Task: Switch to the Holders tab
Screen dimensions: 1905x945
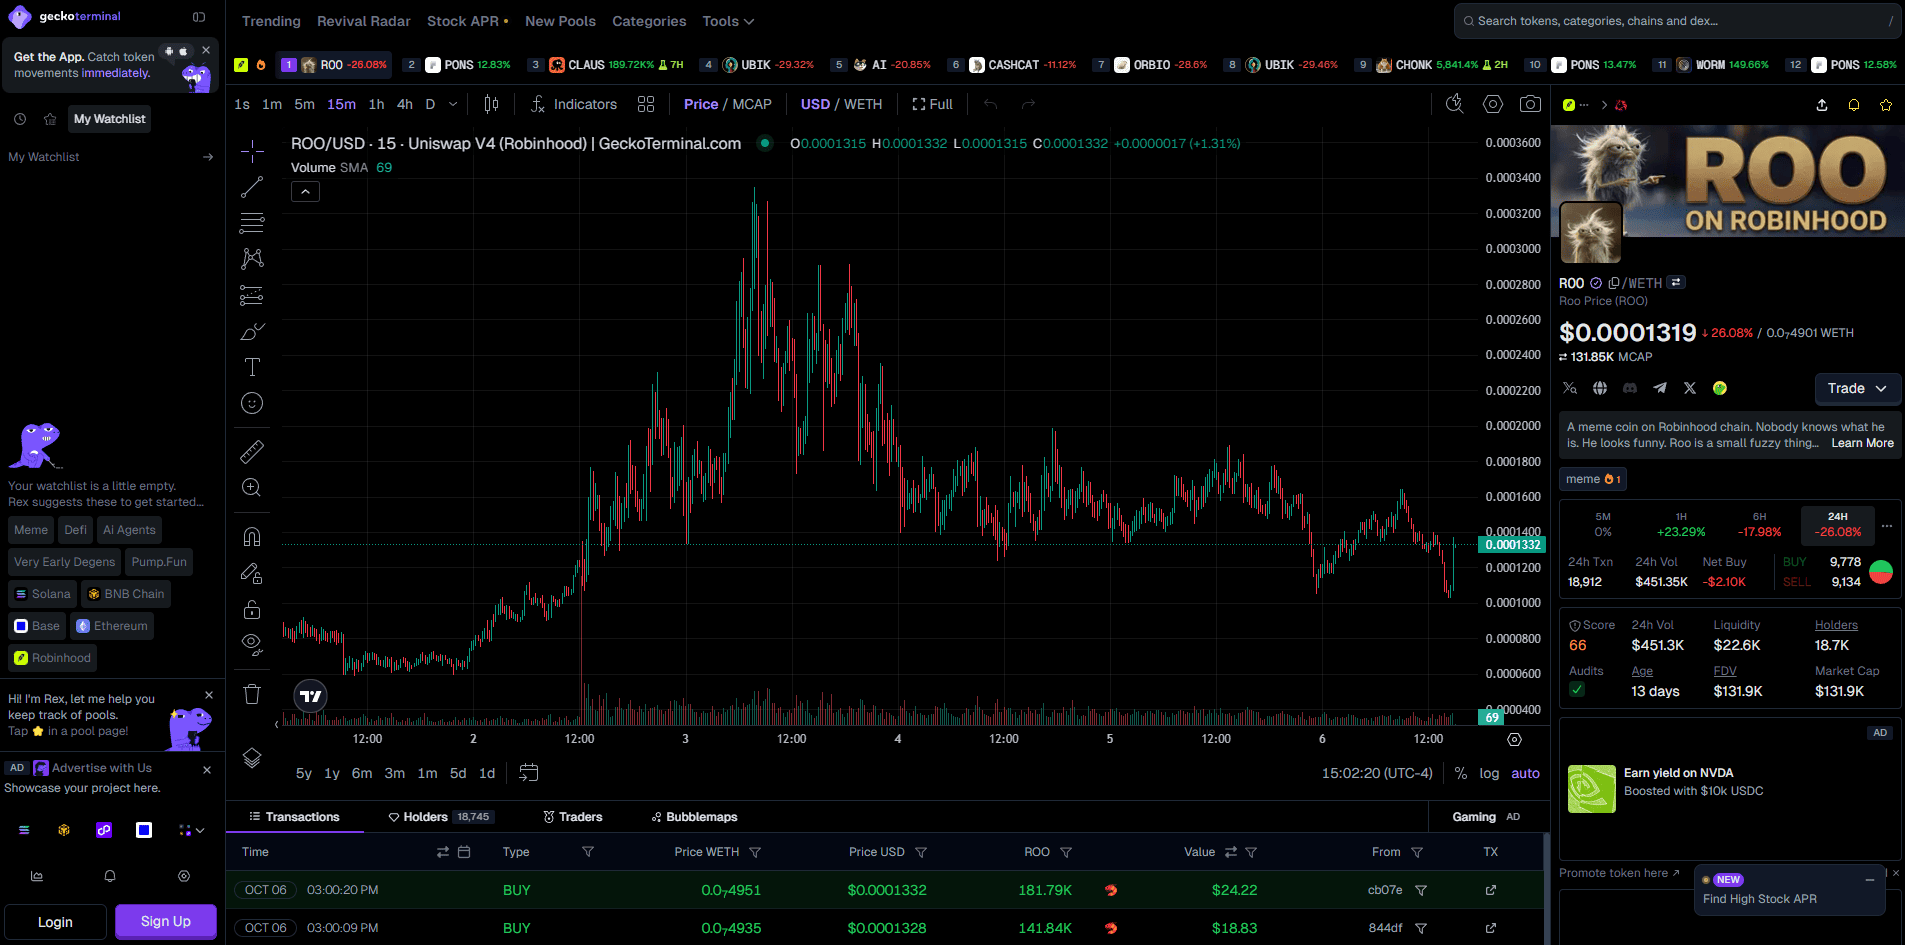Action: coord(439,817)
